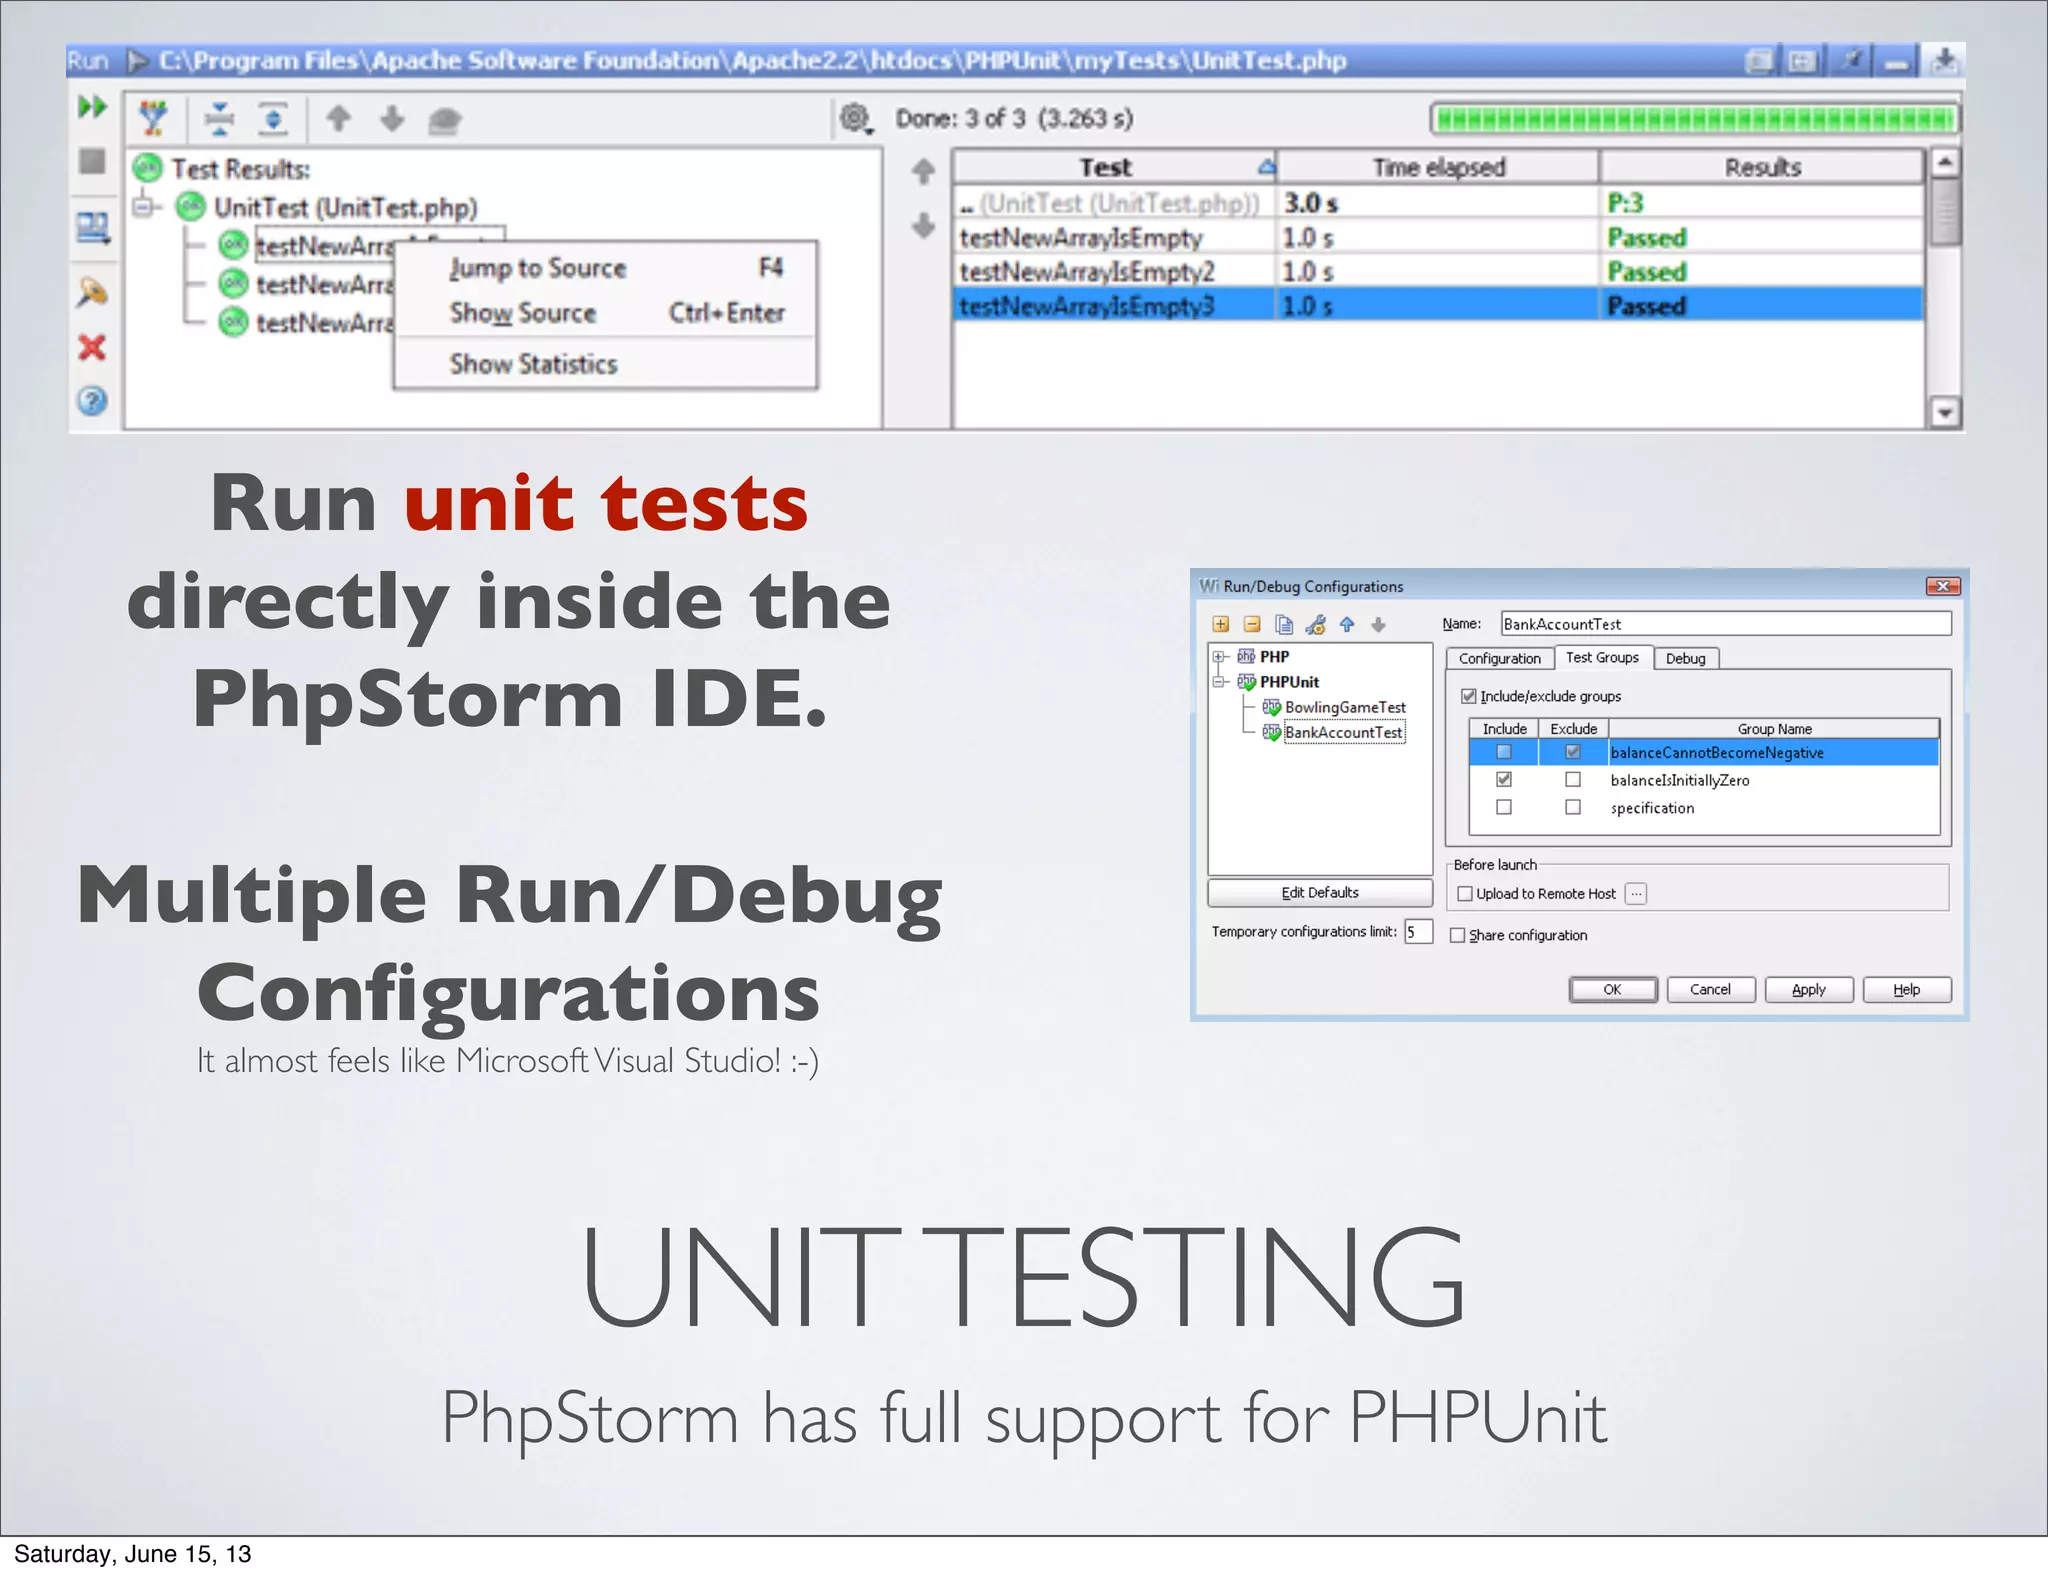The image size is (2048, 1576).
Task: Toggle Include/exclude groups checkbox
Action: tap(1468, 696)
